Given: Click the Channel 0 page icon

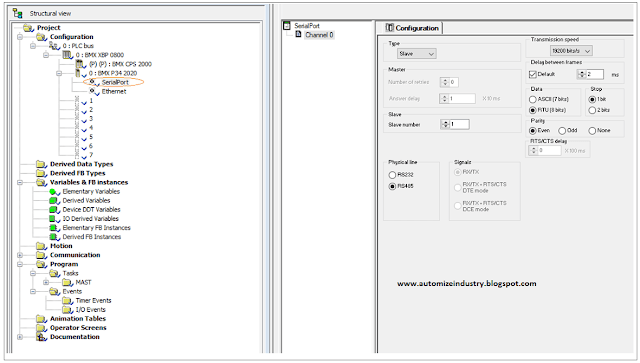Looking at the screenshot, I should click(298, 34).
